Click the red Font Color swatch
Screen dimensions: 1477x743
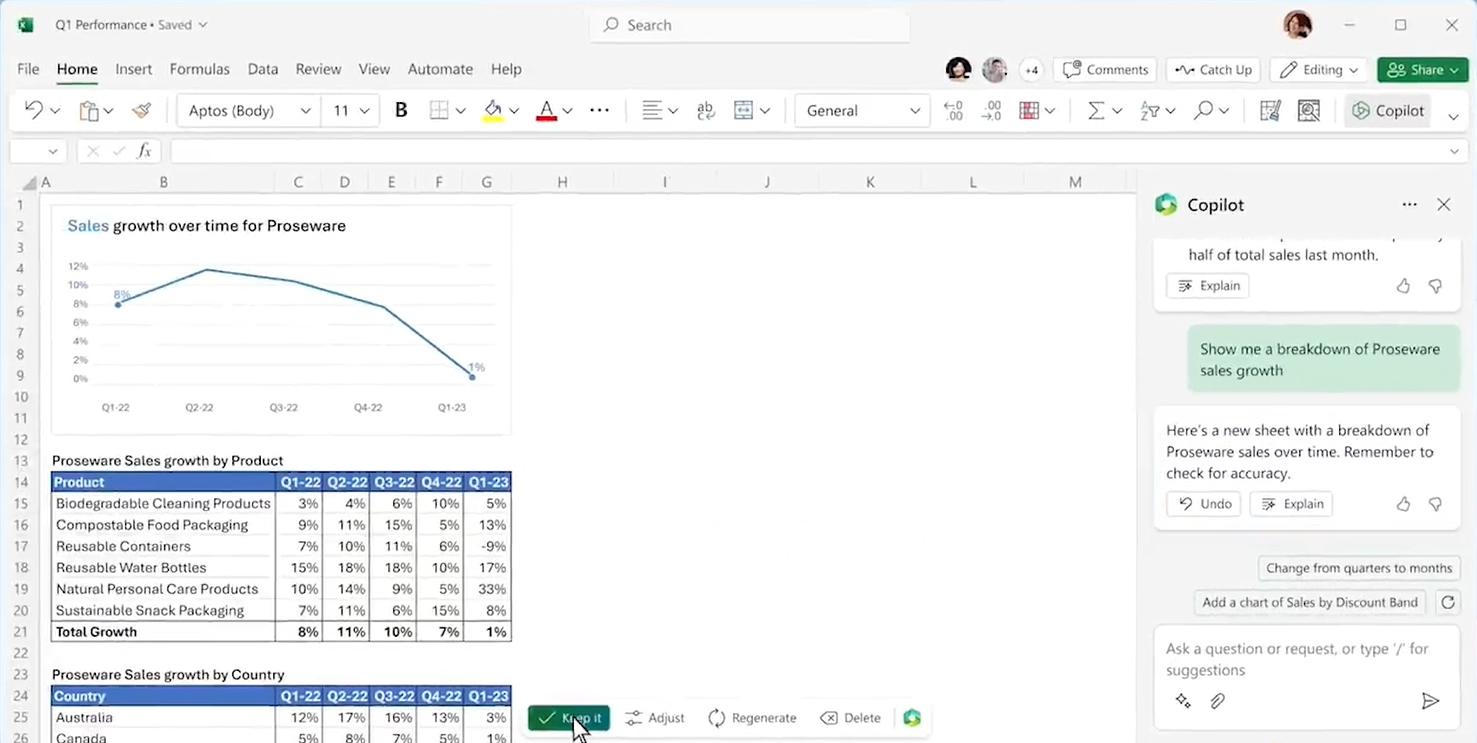coord(548,110)
